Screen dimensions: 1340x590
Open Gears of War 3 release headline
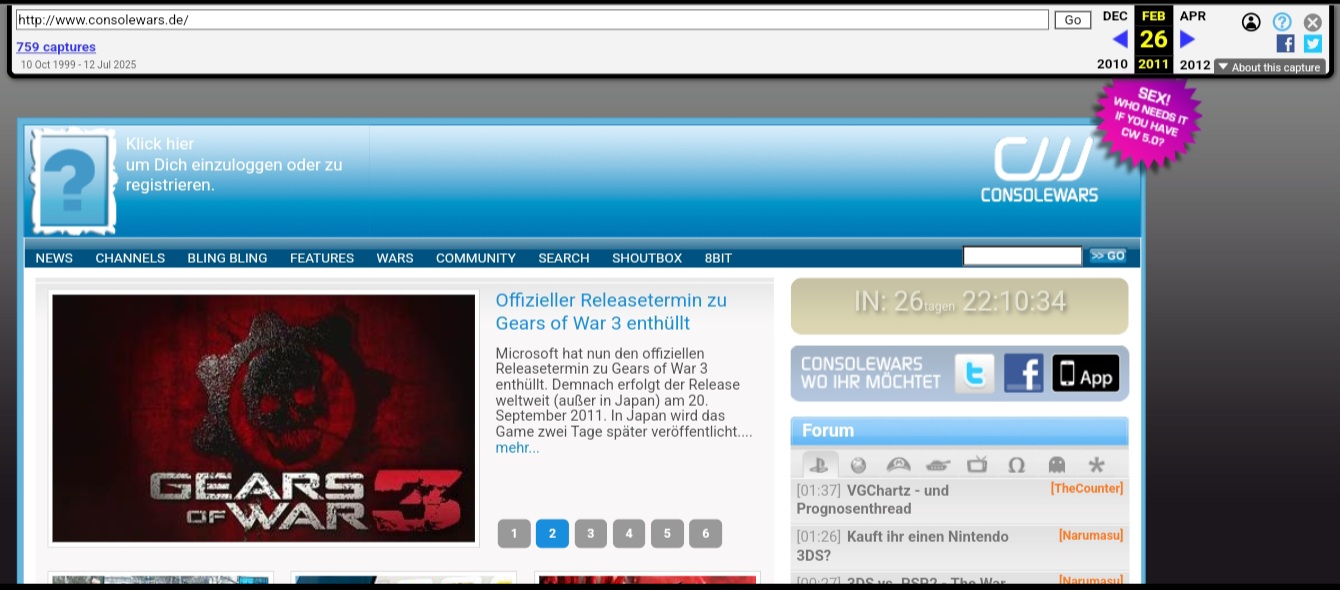611,311
